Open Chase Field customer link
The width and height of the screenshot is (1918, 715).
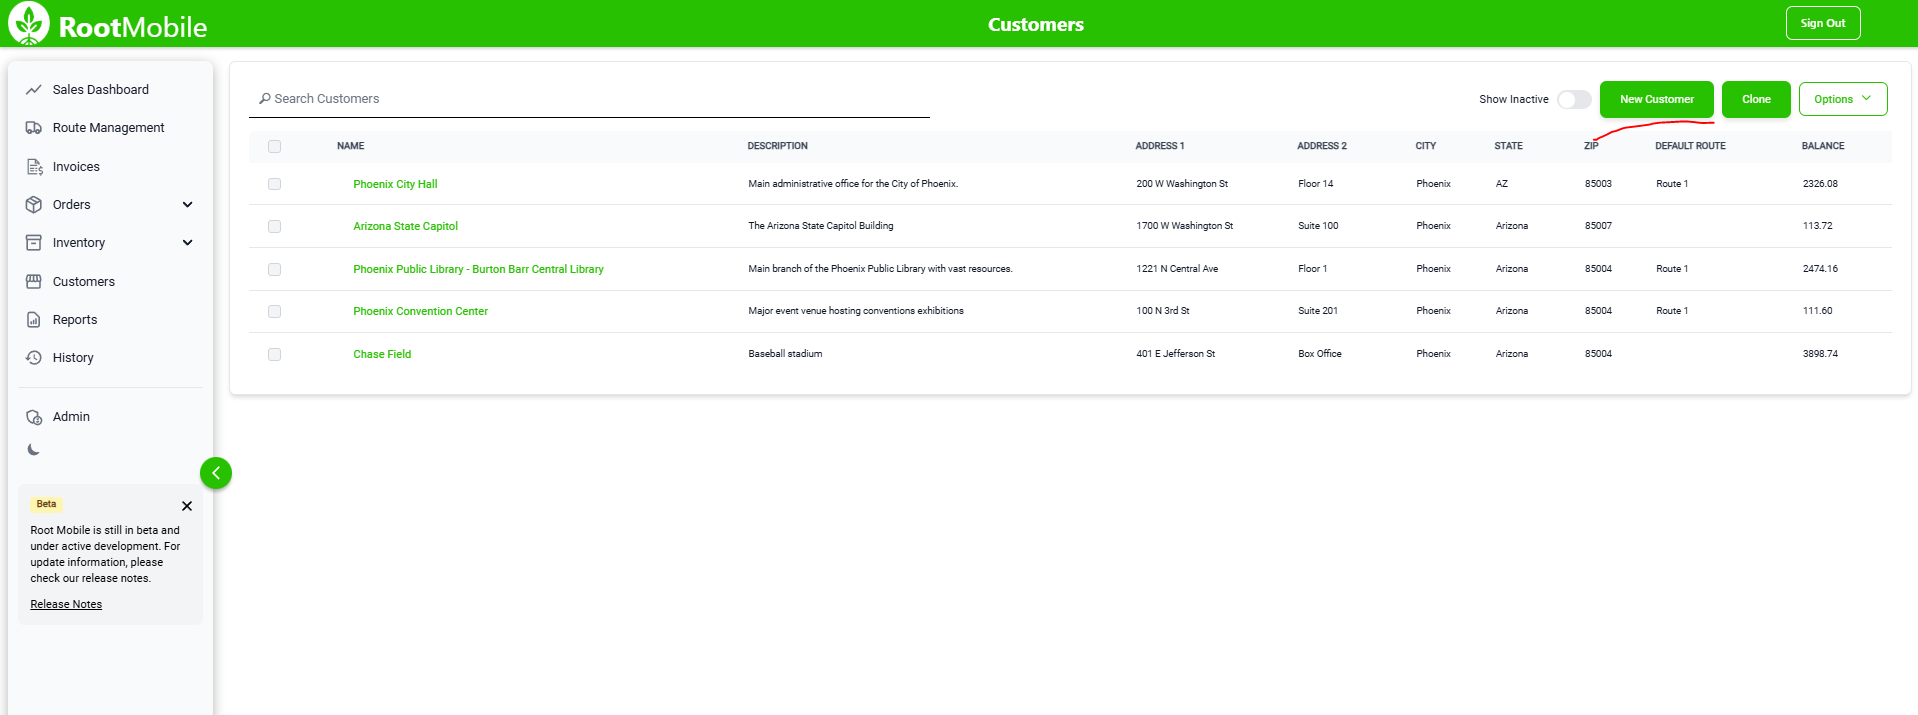click(x=382, y=354)
